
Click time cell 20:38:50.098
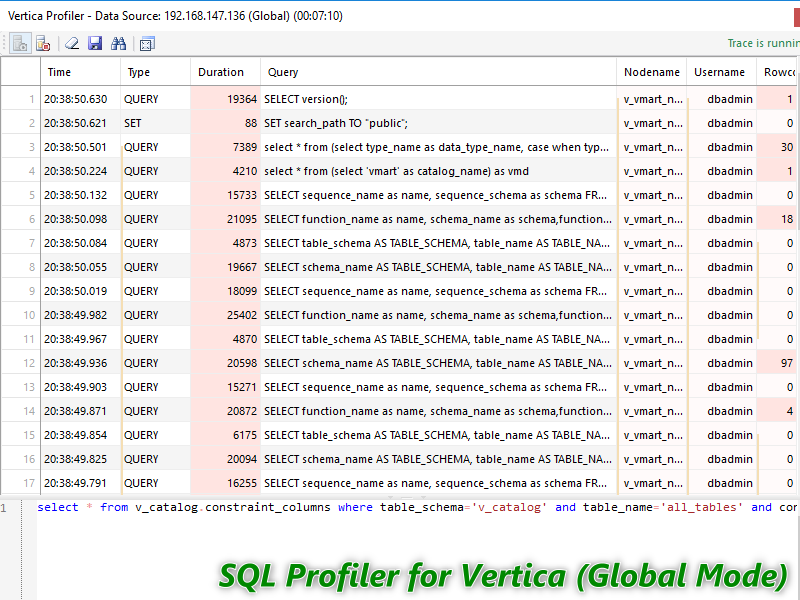(81, 219)
